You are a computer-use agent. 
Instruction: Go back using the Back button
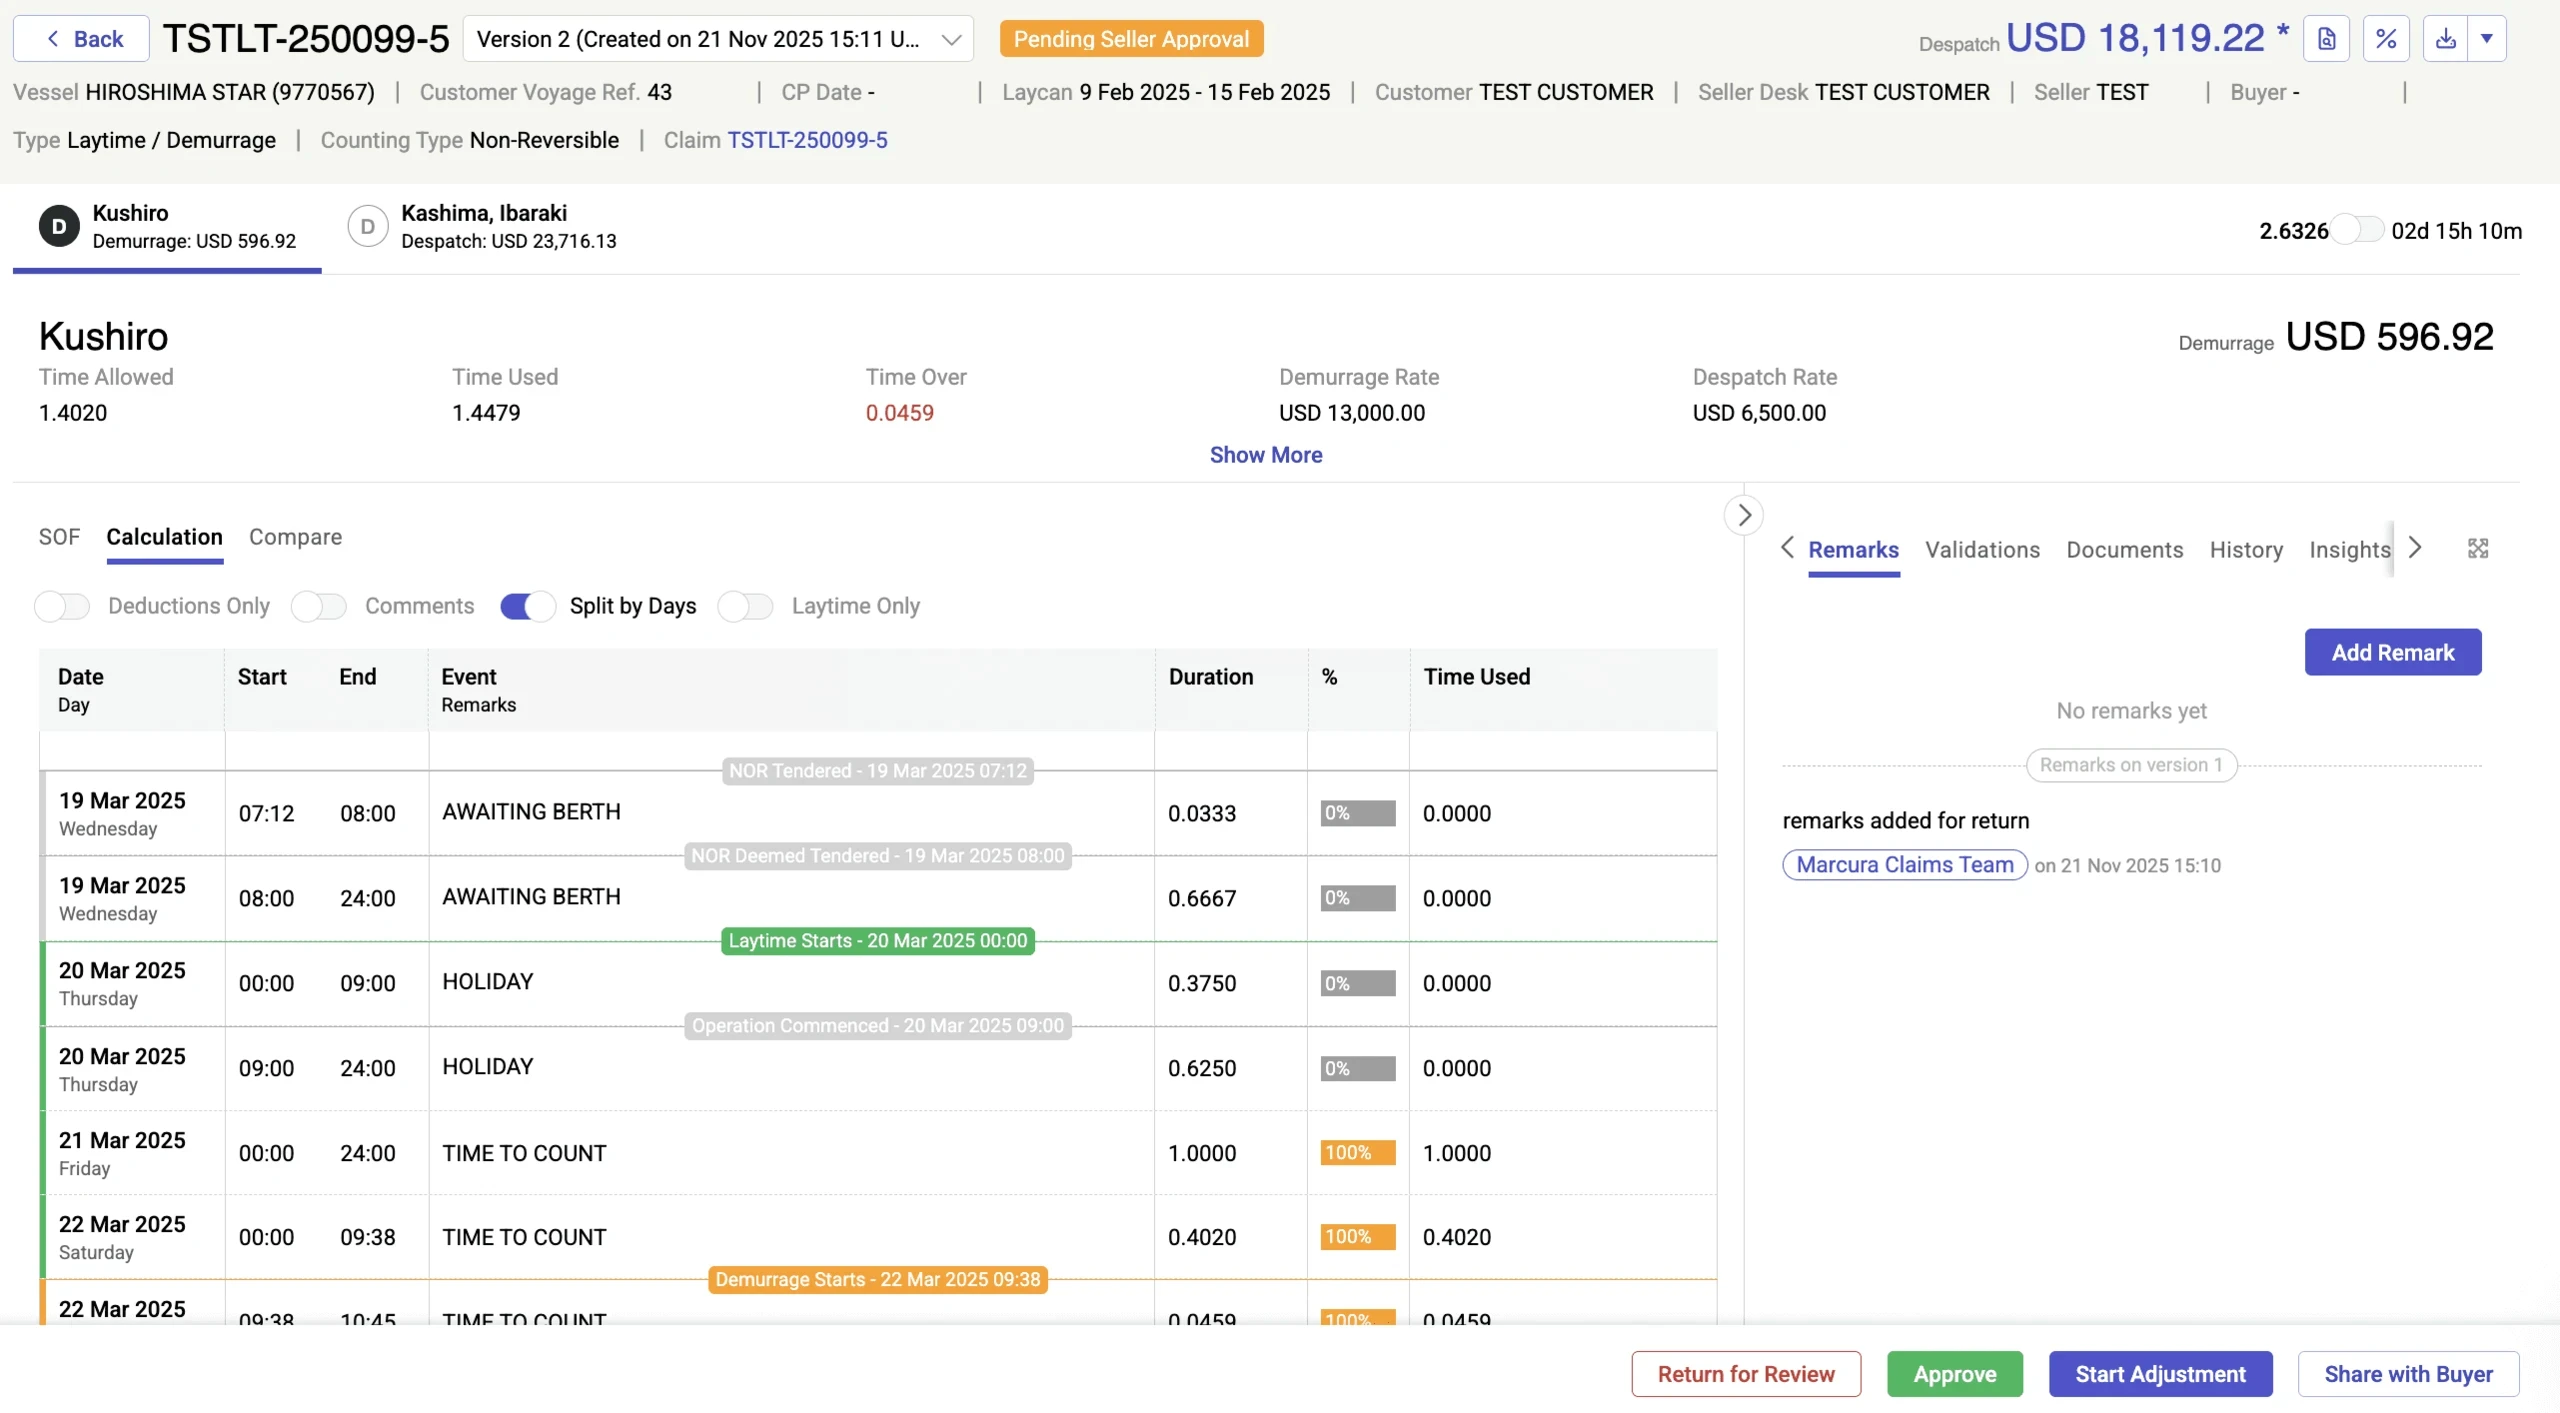click(x=82, y=39)
